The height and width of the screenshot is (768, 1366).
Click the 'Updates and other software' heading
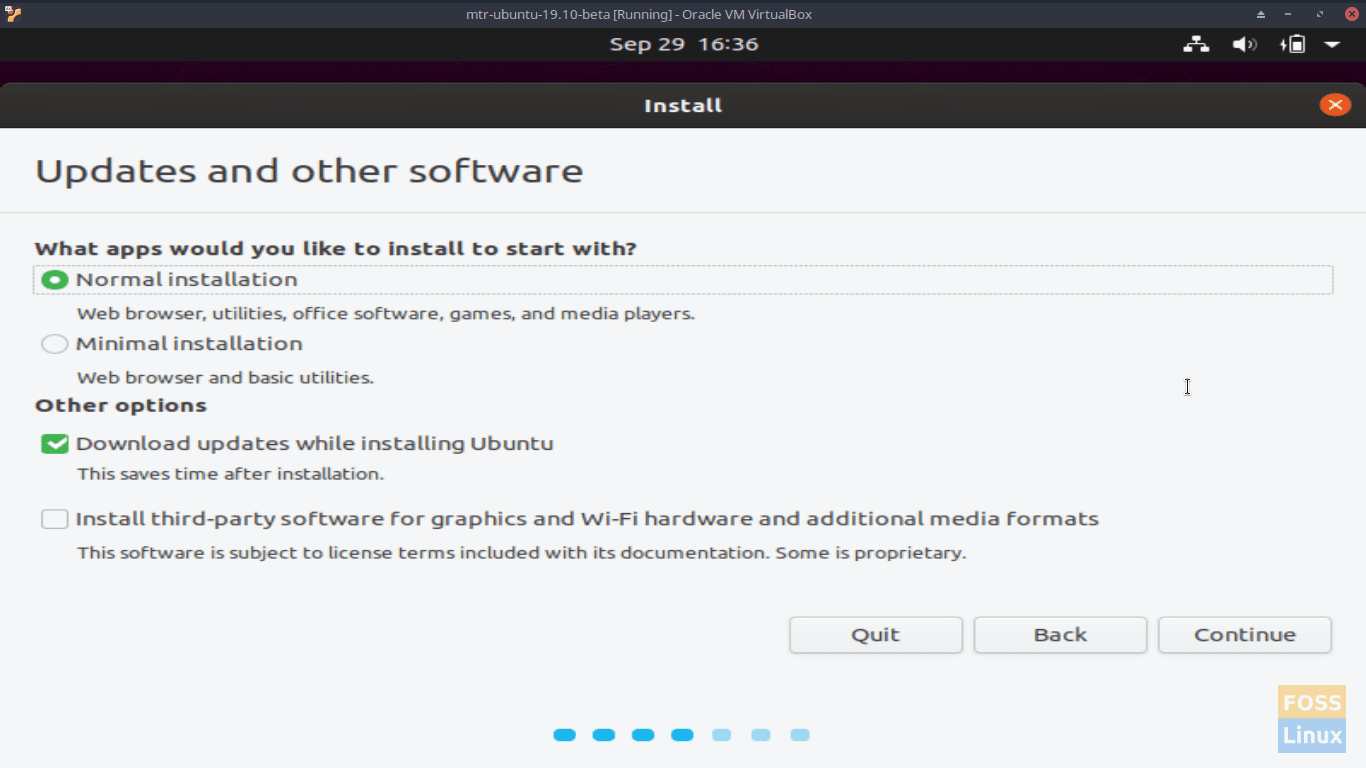pos(309,171)
